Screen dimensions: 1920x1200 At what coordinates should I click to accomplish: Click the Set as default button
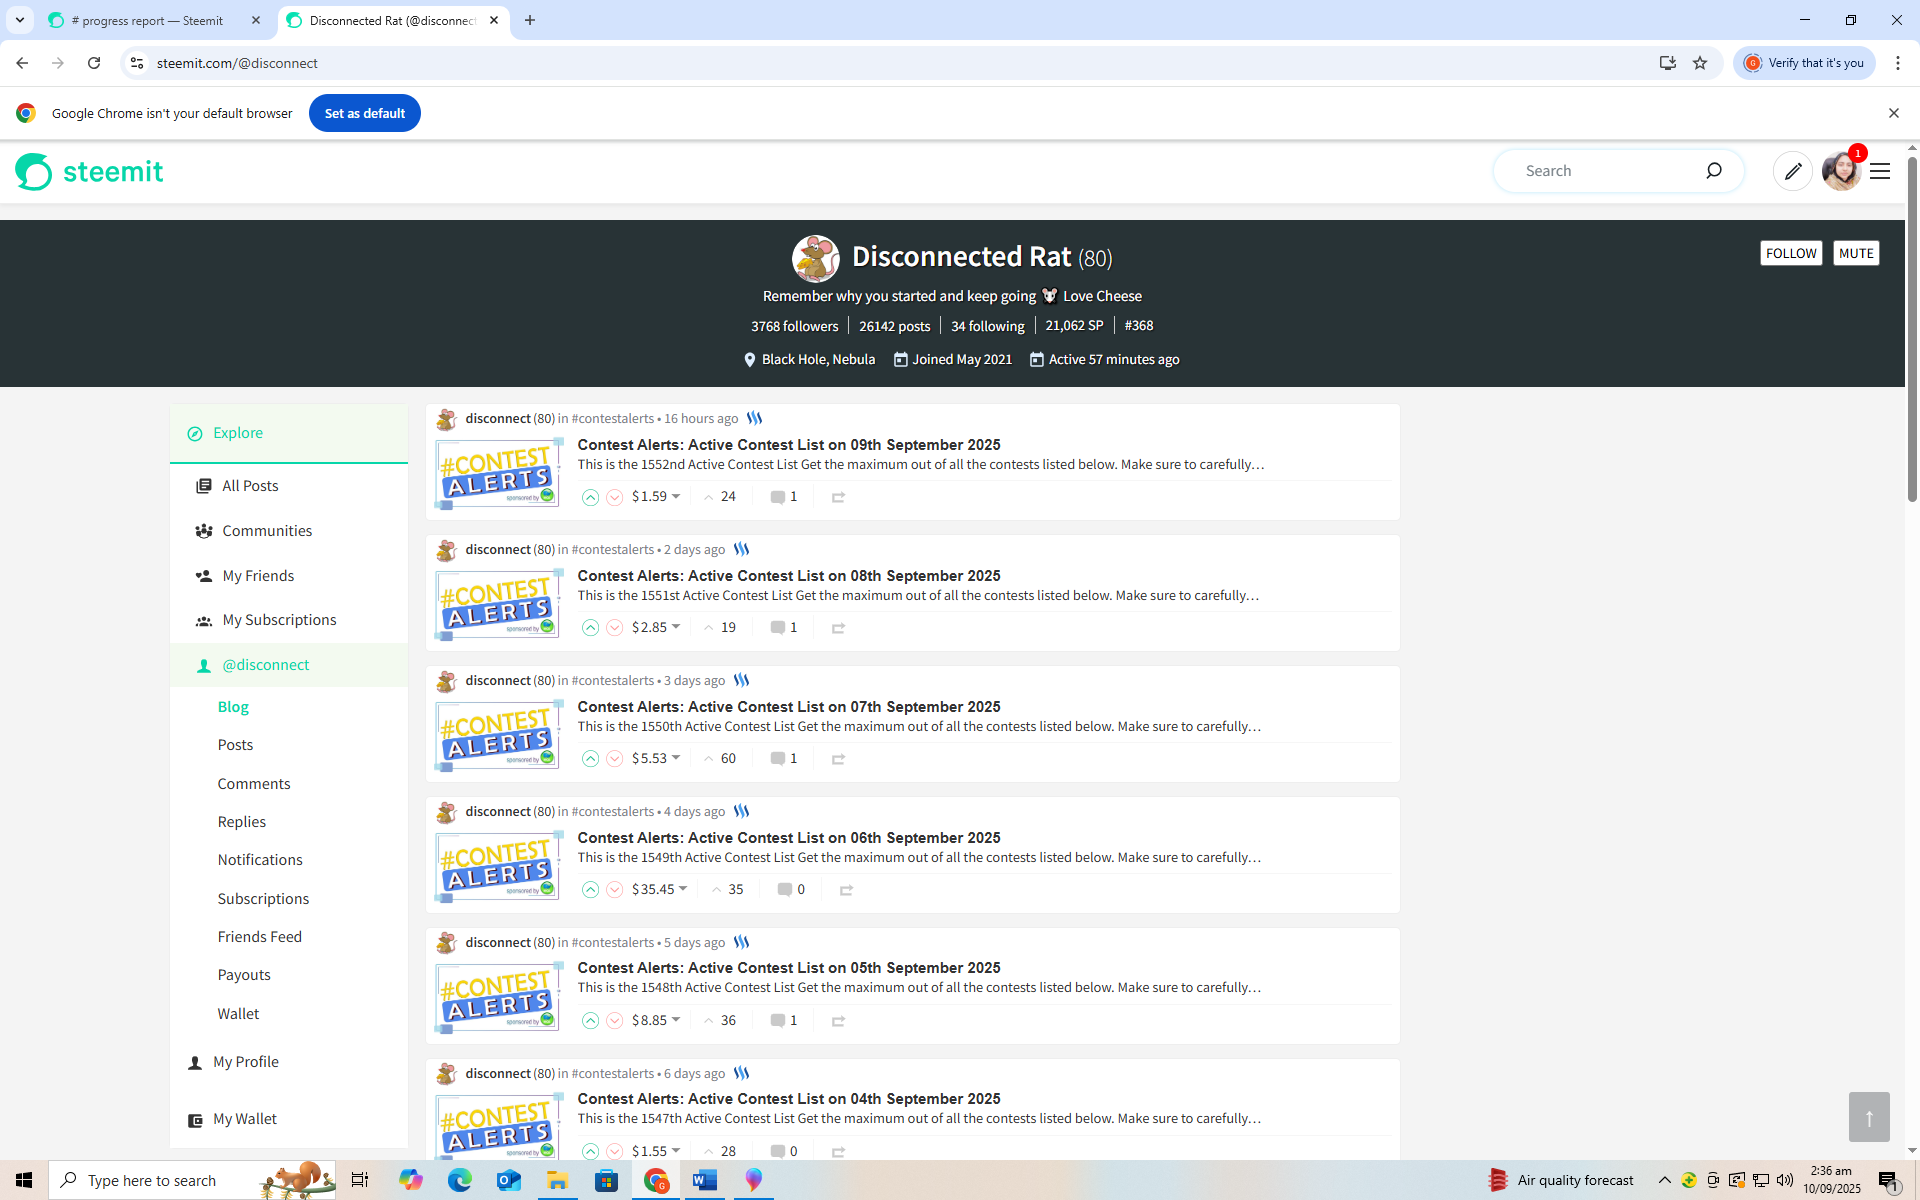coord(364,113)
